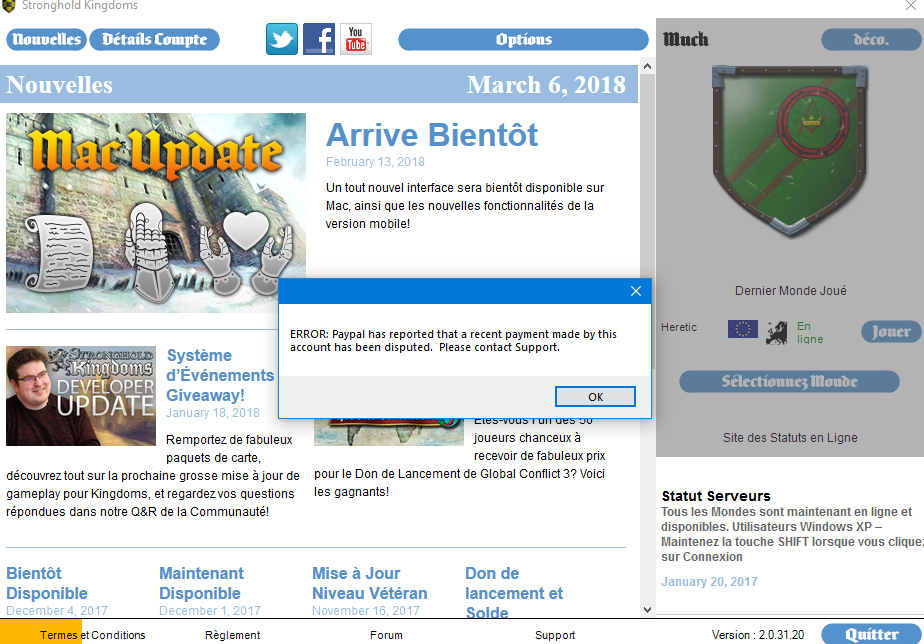Open the Facebook icon link
The width and height of the screenshot is (924, 644).
point(319,39)
